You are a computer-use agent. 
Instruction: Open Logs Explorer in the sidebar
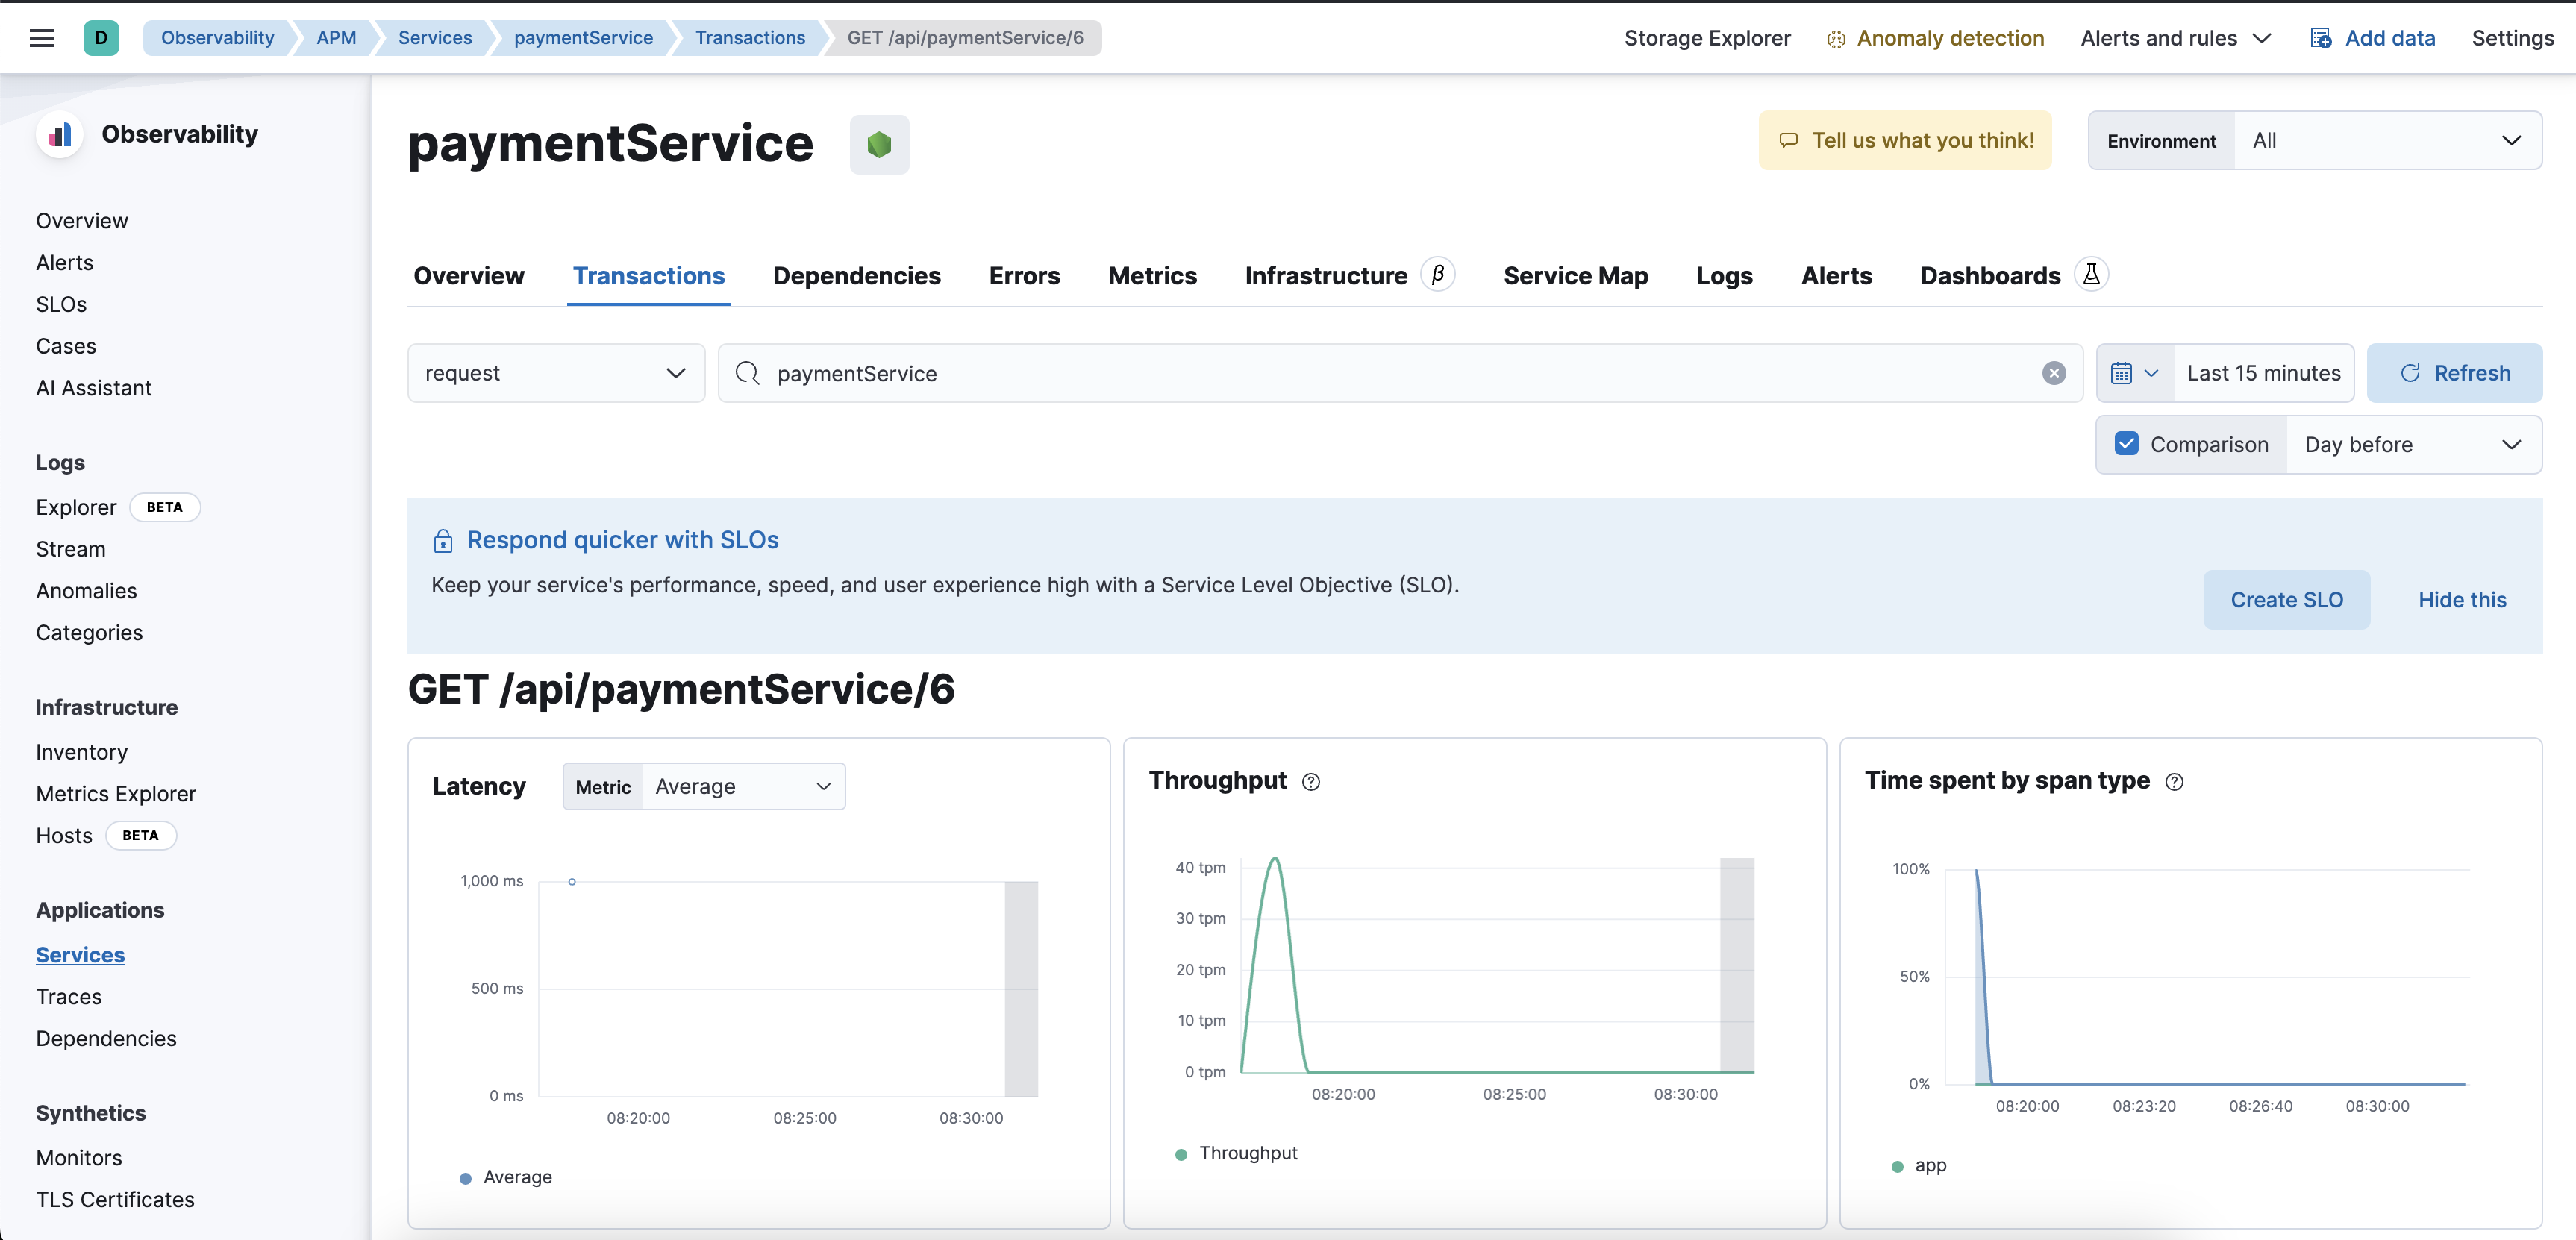click(x=76, y=508)
